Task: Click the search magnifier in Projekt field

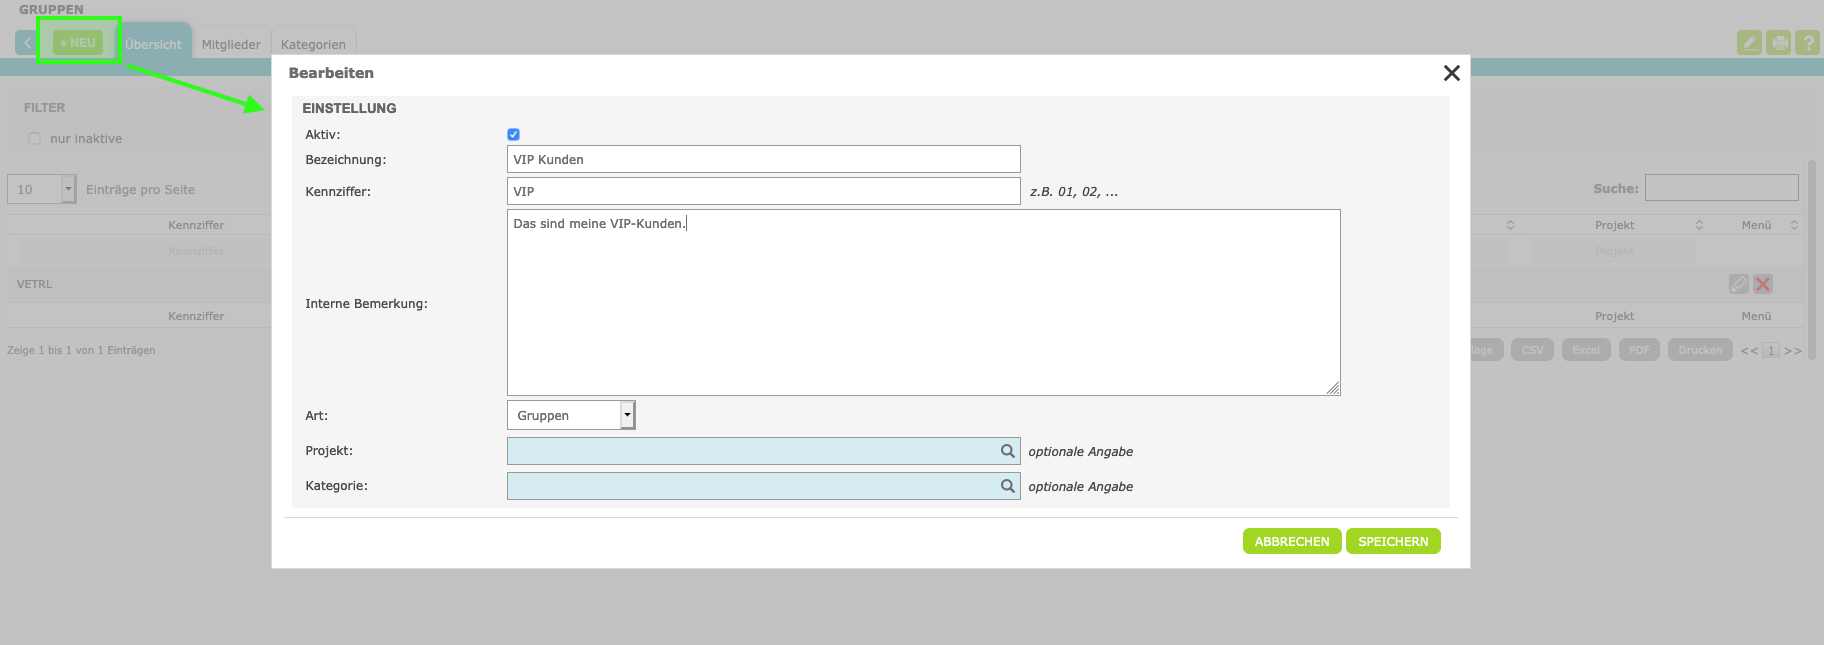Action: tap(1007, 451)
